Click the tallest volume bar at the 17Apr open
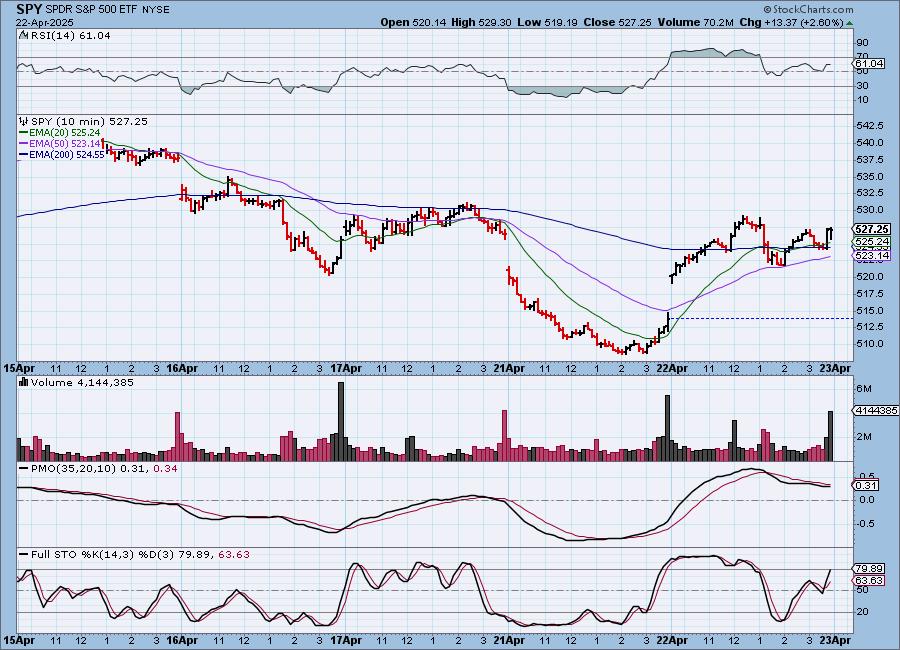 341,421
